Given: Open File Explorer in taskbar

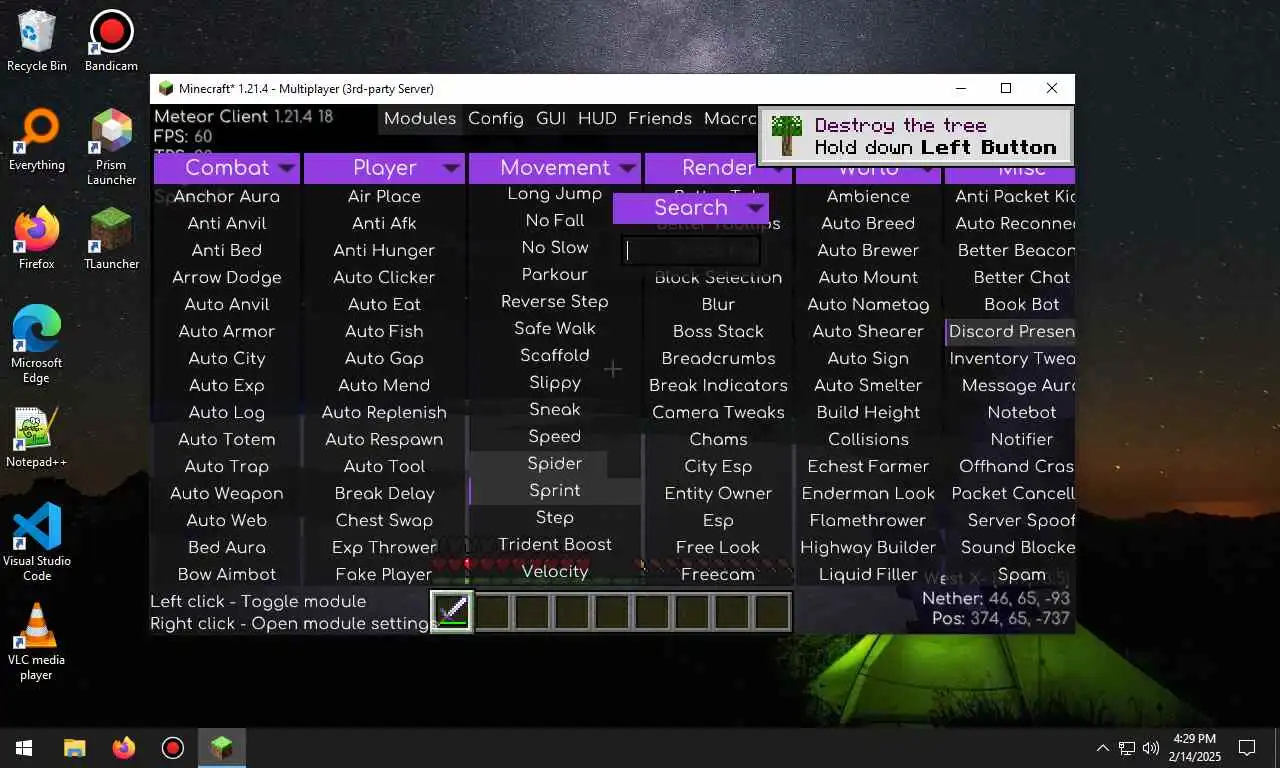Looking at the screenshot, I should pos(75,748).
